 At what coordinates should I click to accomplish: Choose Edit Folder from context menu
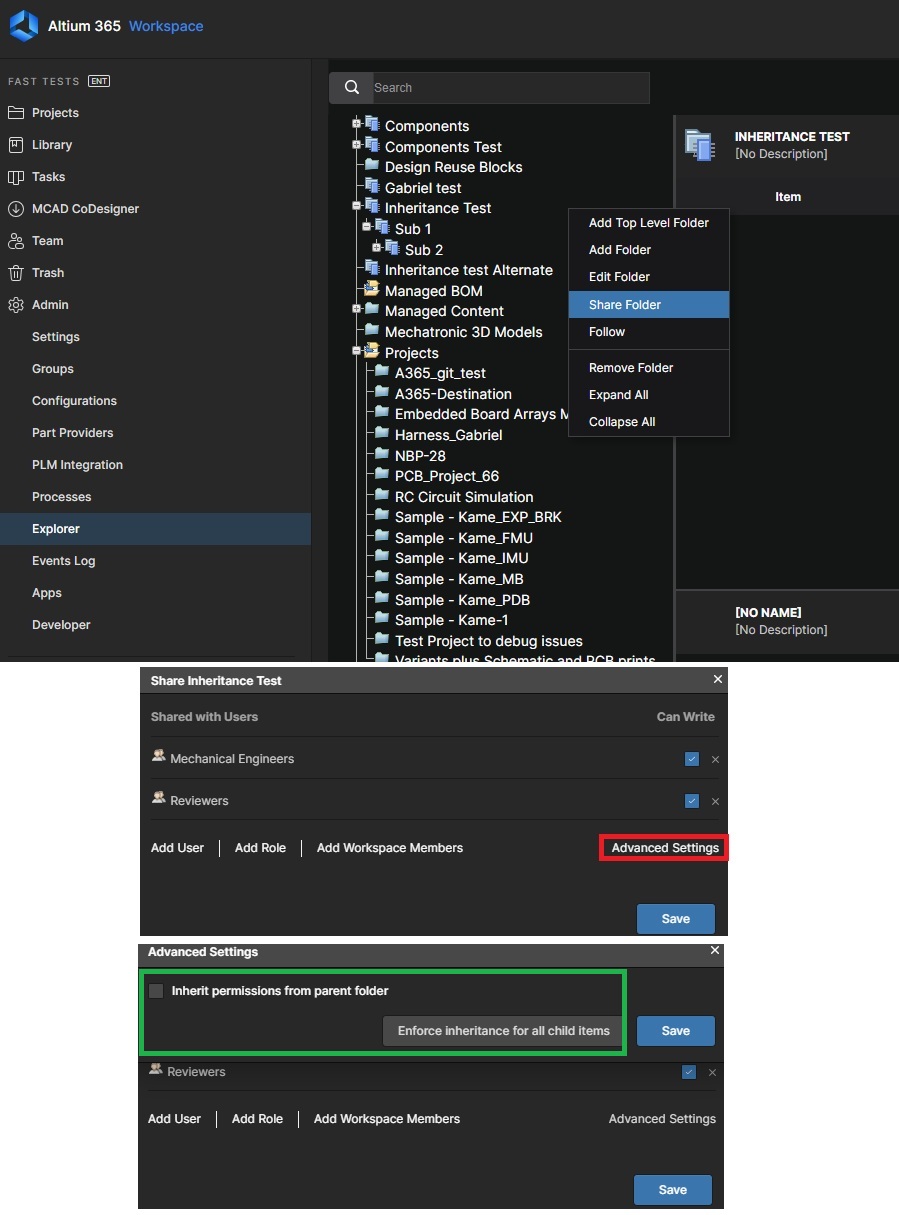point(649,277)
